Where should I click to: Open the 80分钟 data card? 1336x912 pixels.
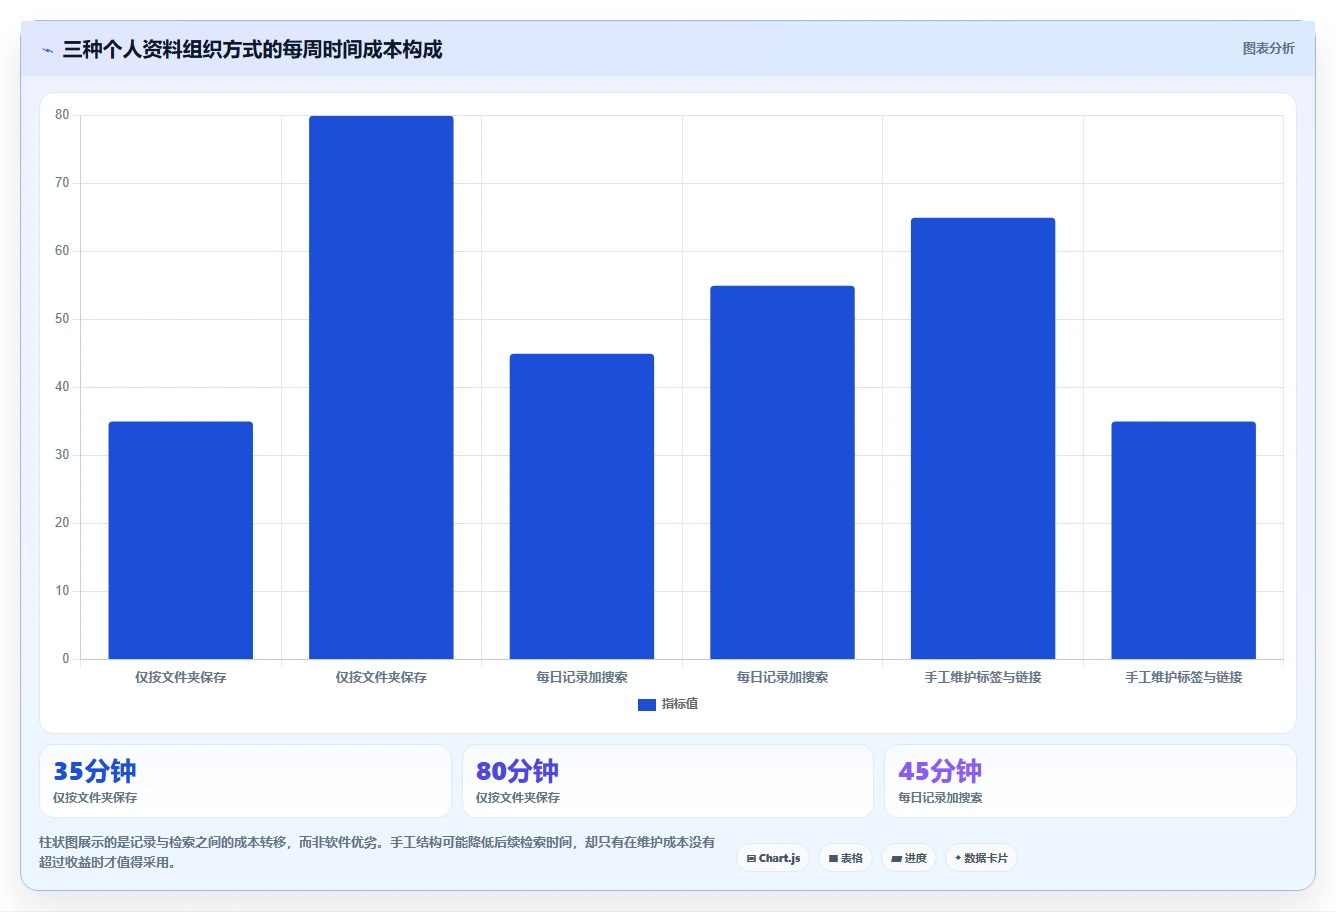pyautogui.click(x=668, y=781)
